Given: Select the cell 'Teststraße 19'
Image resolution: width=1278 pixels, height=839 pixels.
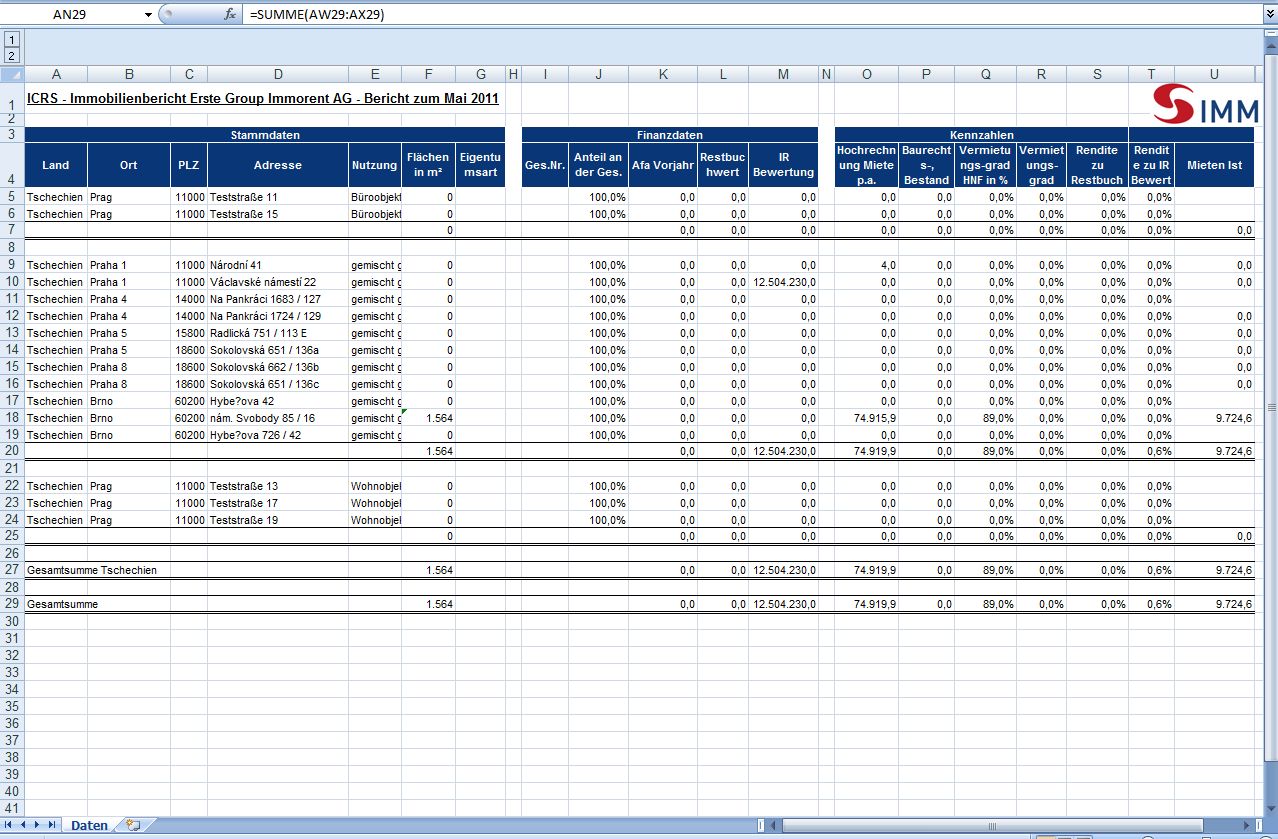Looking at the screenshot, I should (278, 520).
